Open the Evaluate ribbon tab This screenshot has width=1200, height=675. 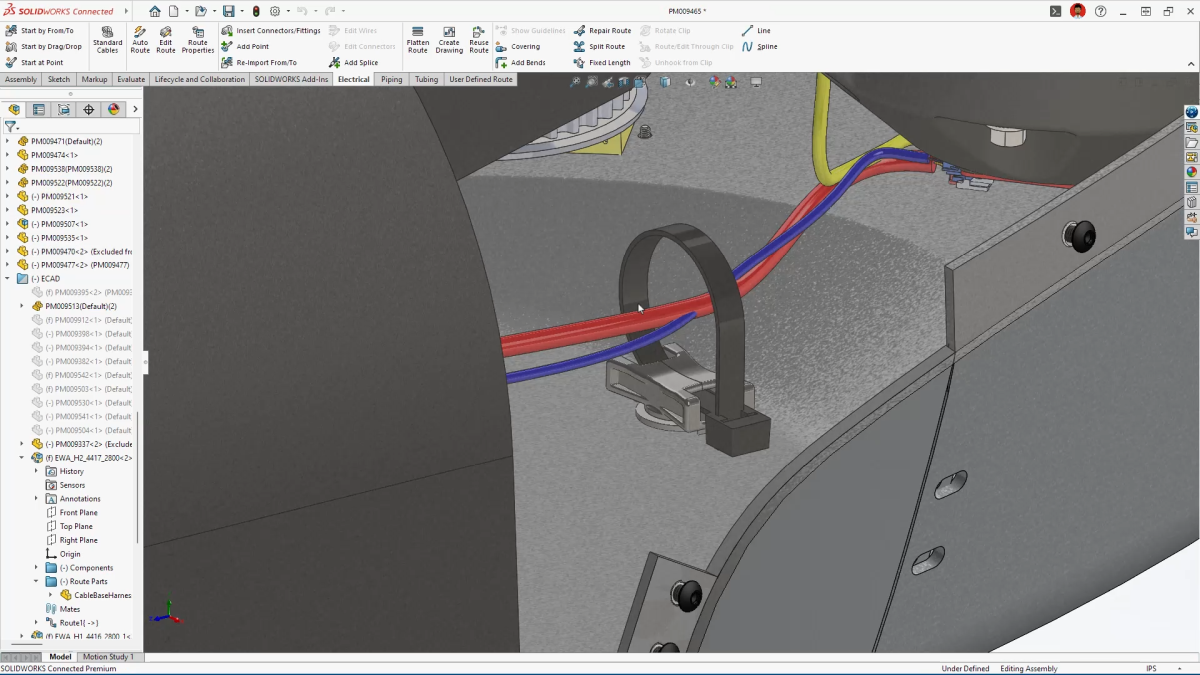click(x=130, y=79)
